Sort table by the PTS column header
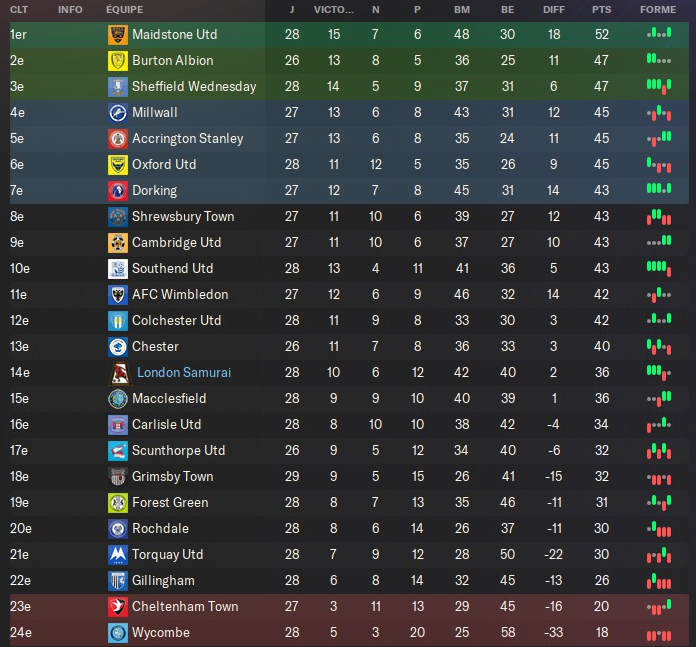 pos(601,9)
